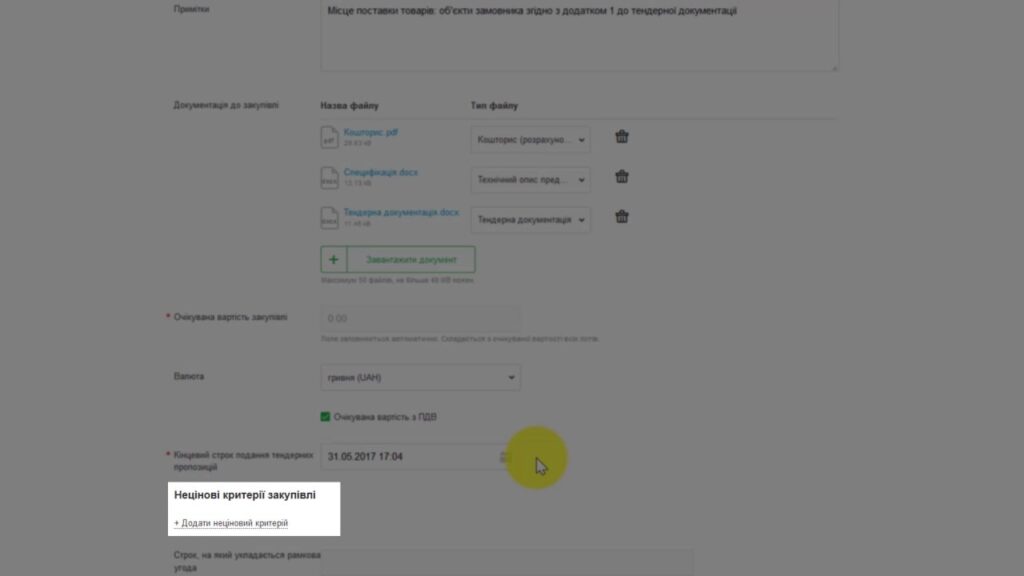
Task: Open the Кошторис.pdf file link
Action: pos(370,132)
